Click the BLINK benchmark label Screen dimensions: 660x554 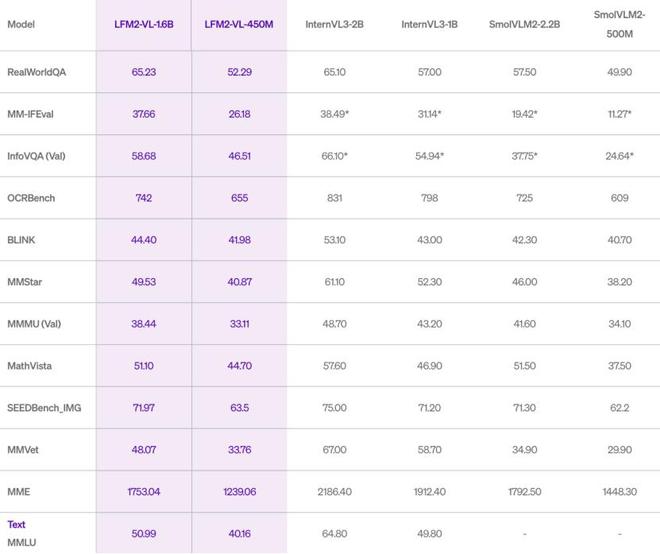pyautogui.click(x=21, y=240)
